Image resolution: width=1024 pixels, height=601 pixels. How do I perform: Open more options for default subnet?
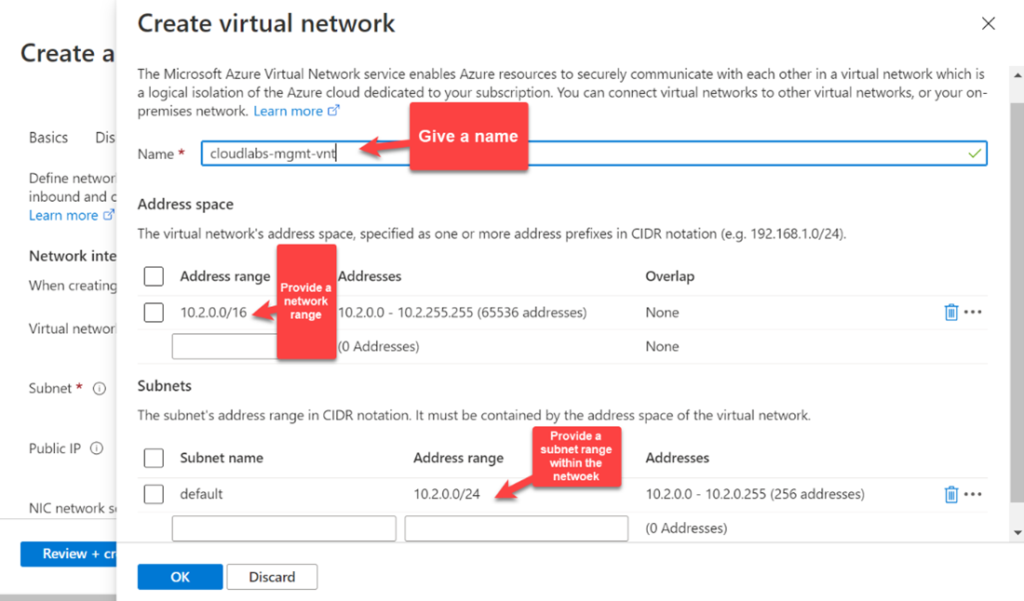pyautogui.click(x=973, y=494)
